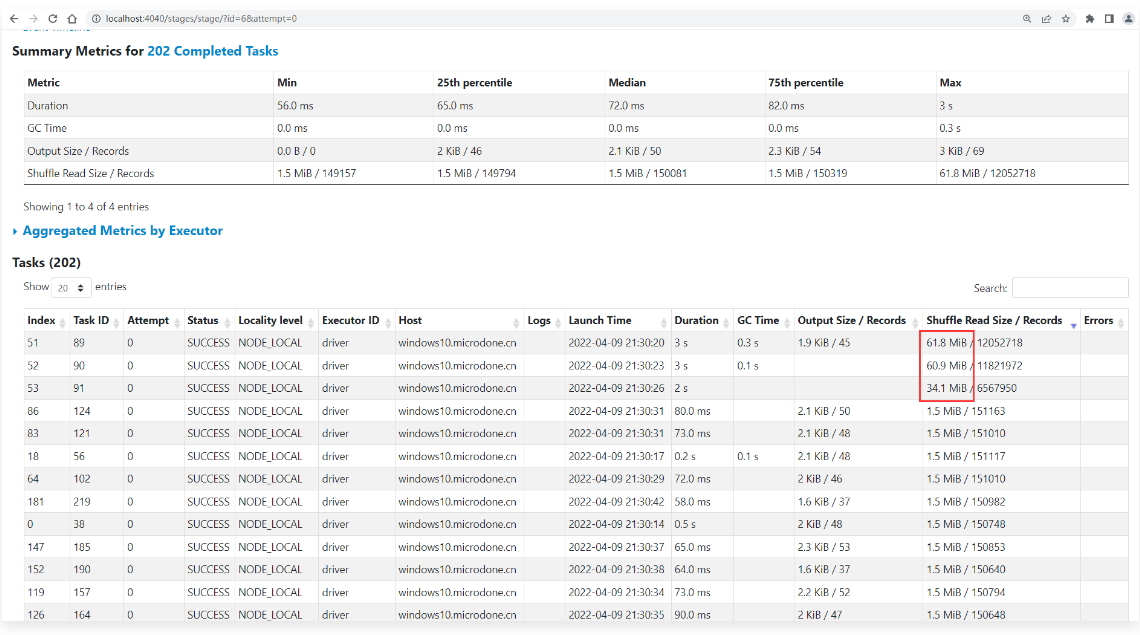Viewport: 1140px width, 635px height.
Task: Click the address bar URL localhost:4040
Action: click(201, 19)
